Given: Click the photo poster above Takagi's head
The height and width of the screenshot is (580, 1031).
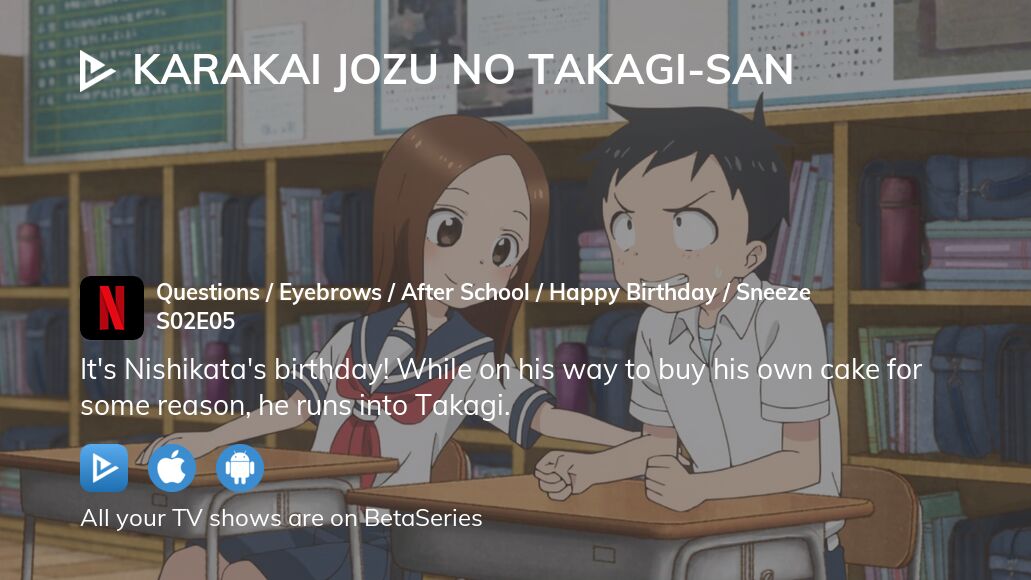Looking at the screenshot, I should (x=490, y=59).
